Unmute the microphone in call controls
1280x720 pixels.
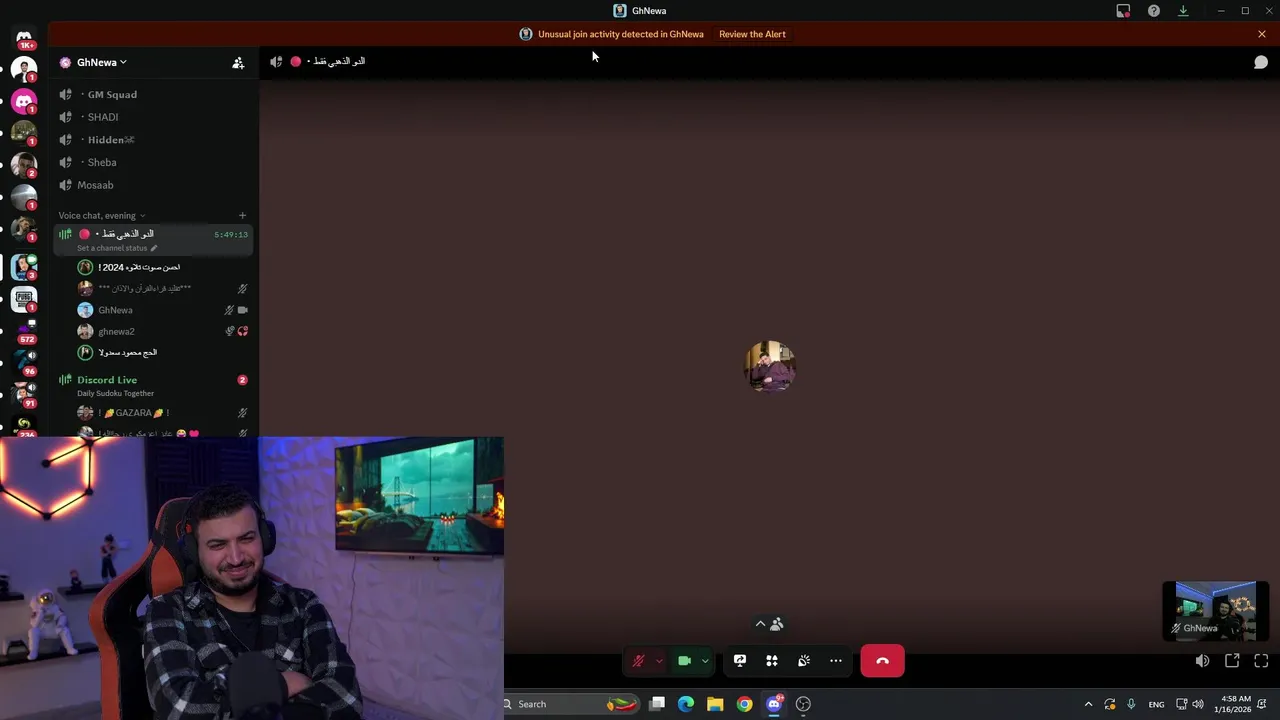[x=638, y=661]
